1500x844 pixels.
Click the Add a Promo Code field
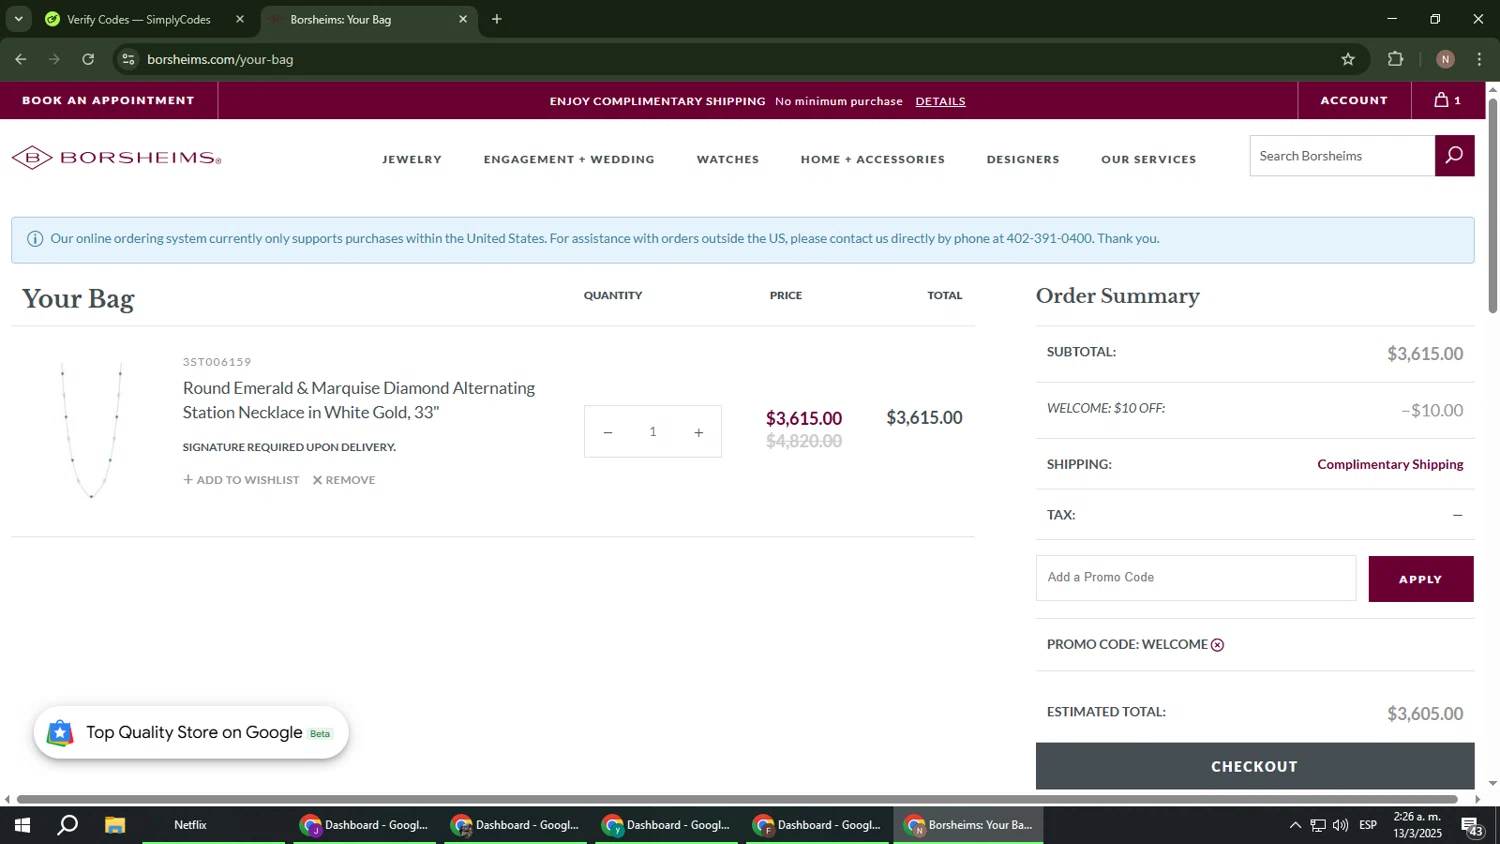click(x=1196, y=578)
